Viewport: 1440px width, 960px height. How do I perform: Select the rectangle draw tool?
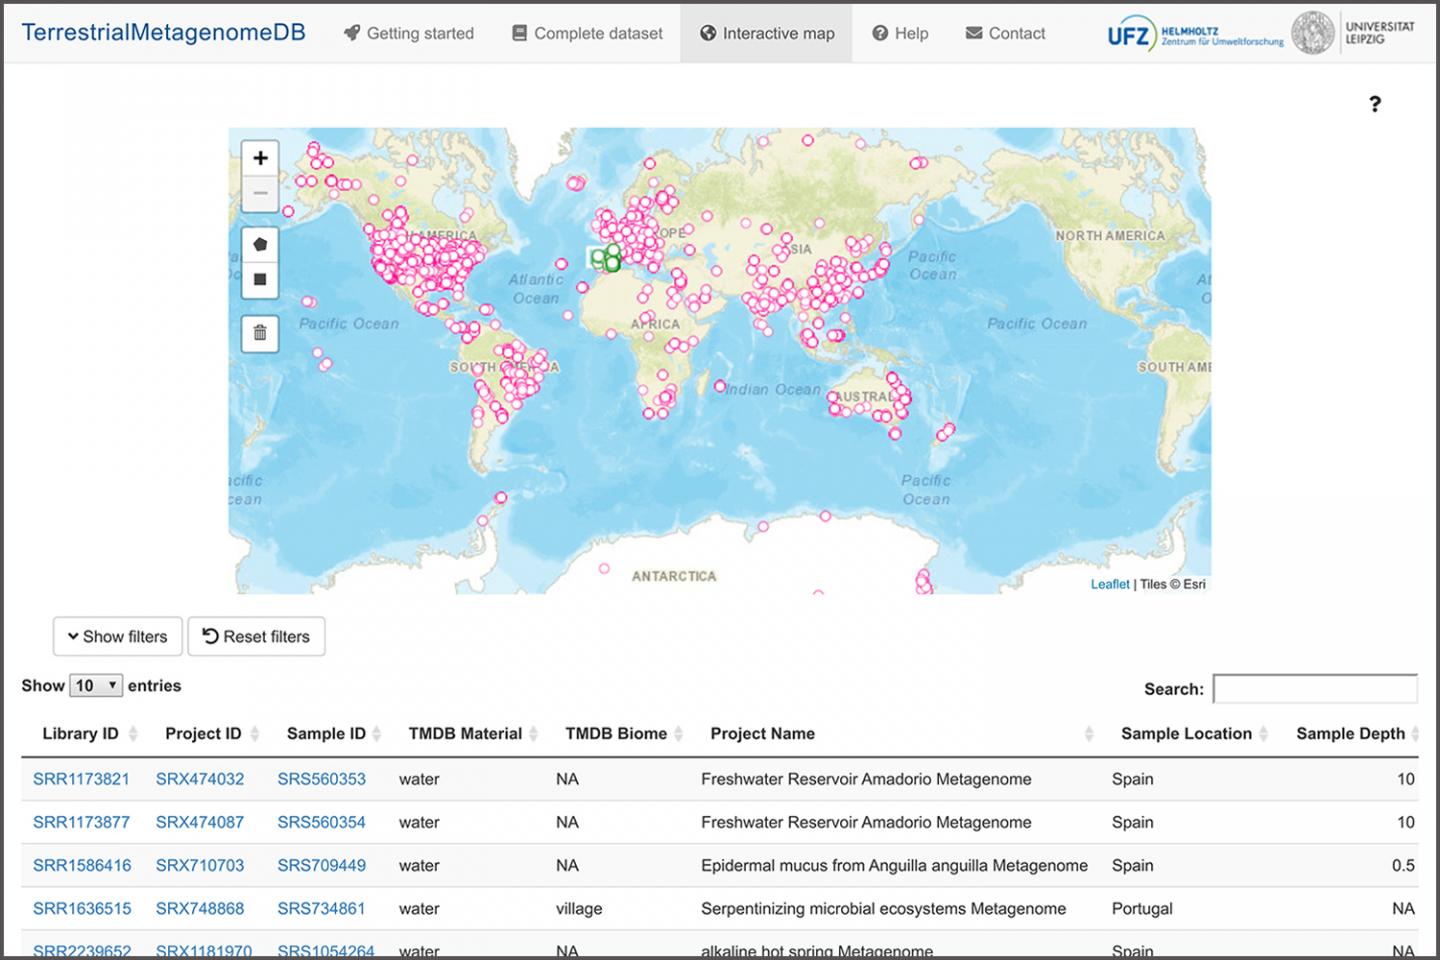click(260, 280)
